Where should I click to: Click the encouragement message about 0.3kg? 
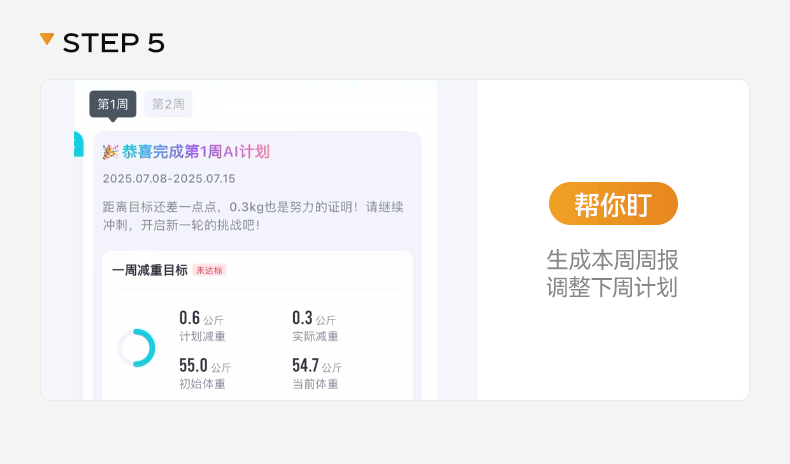252,215
